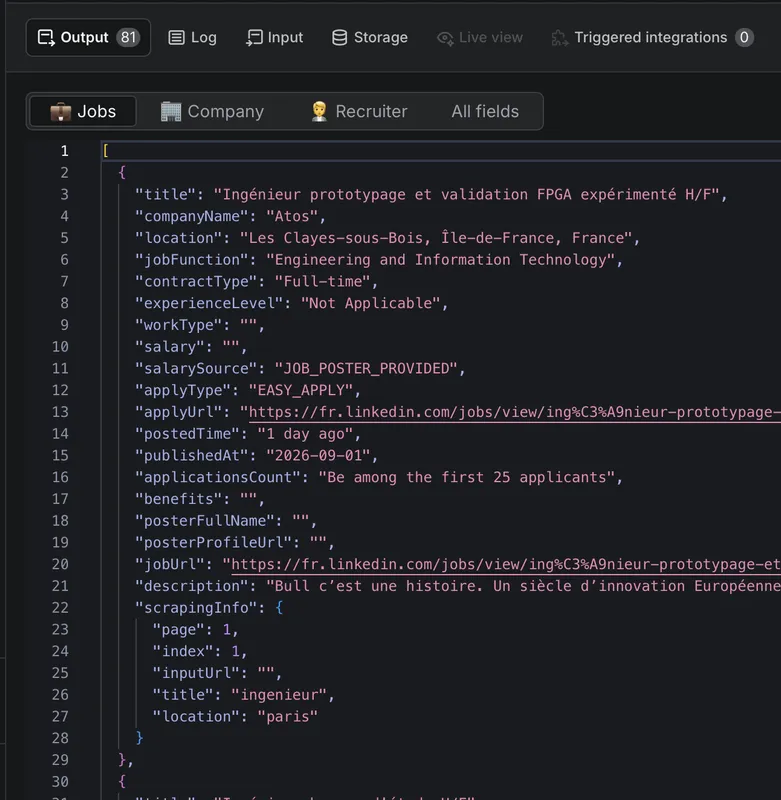Select the Recruiter view
The height and width of the screenshot is (800, 781).
[x=359, y=111]
